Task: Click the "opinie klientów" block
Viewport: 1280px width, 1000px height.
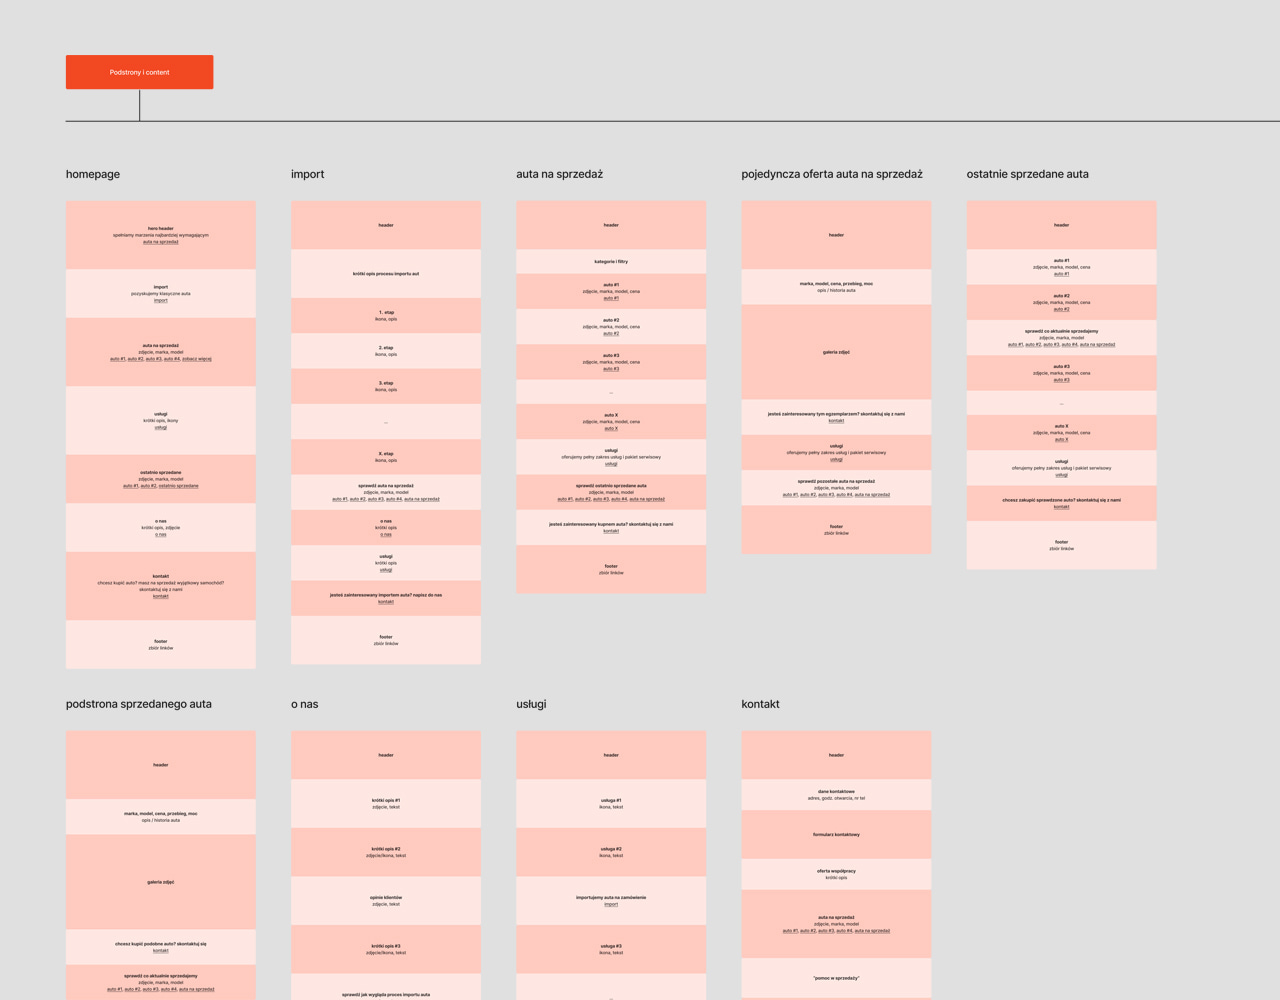Action: click(x=386, y=900)
